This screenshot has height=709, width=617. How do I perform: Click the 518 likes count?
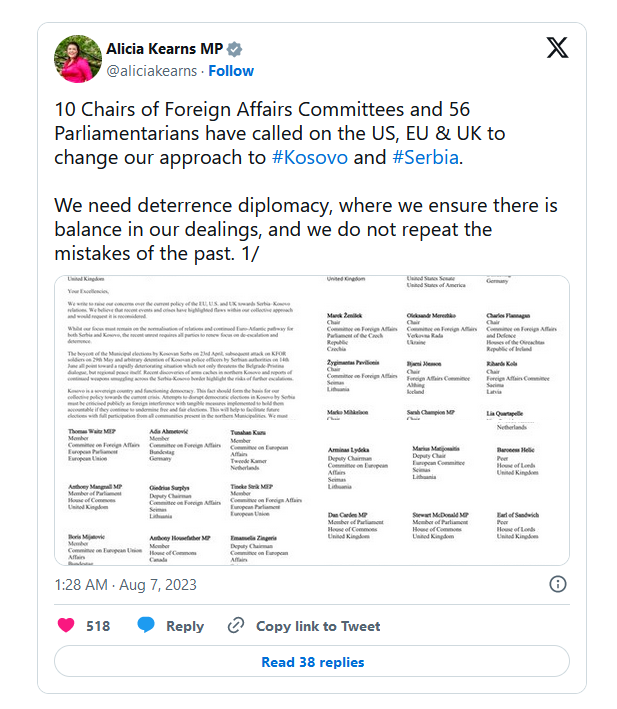click(x=98, y=626)
